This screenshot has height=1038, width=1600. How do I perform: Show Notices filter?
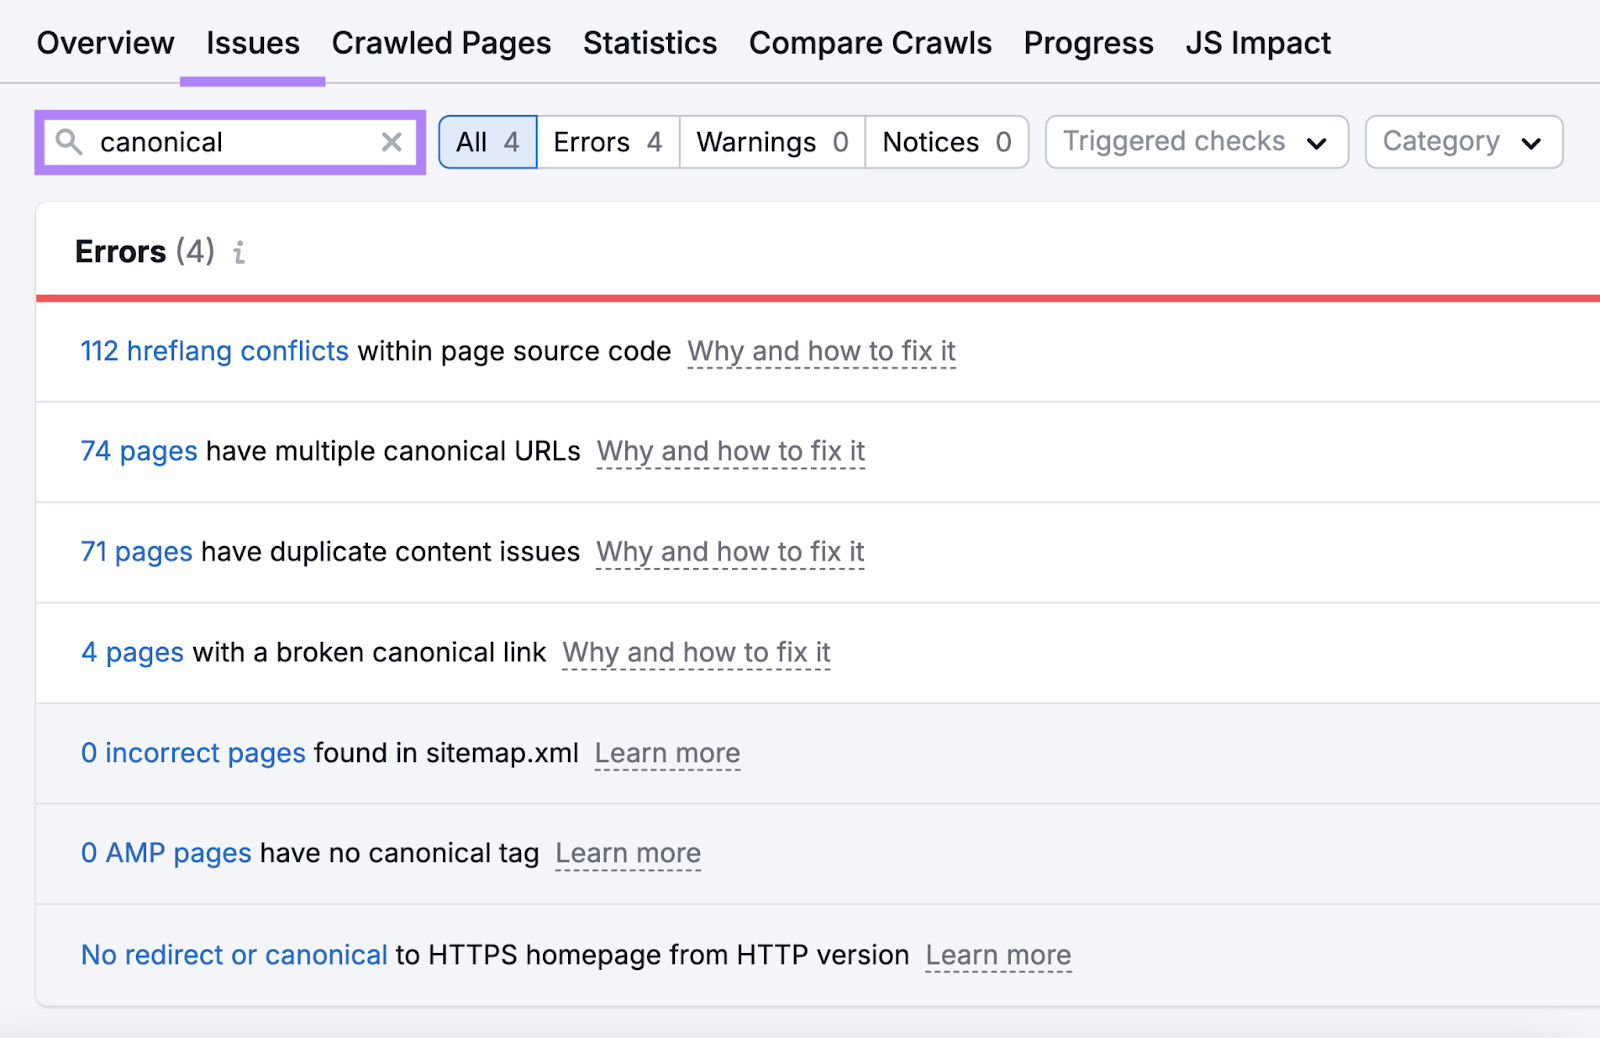click(x=945, y=142)
